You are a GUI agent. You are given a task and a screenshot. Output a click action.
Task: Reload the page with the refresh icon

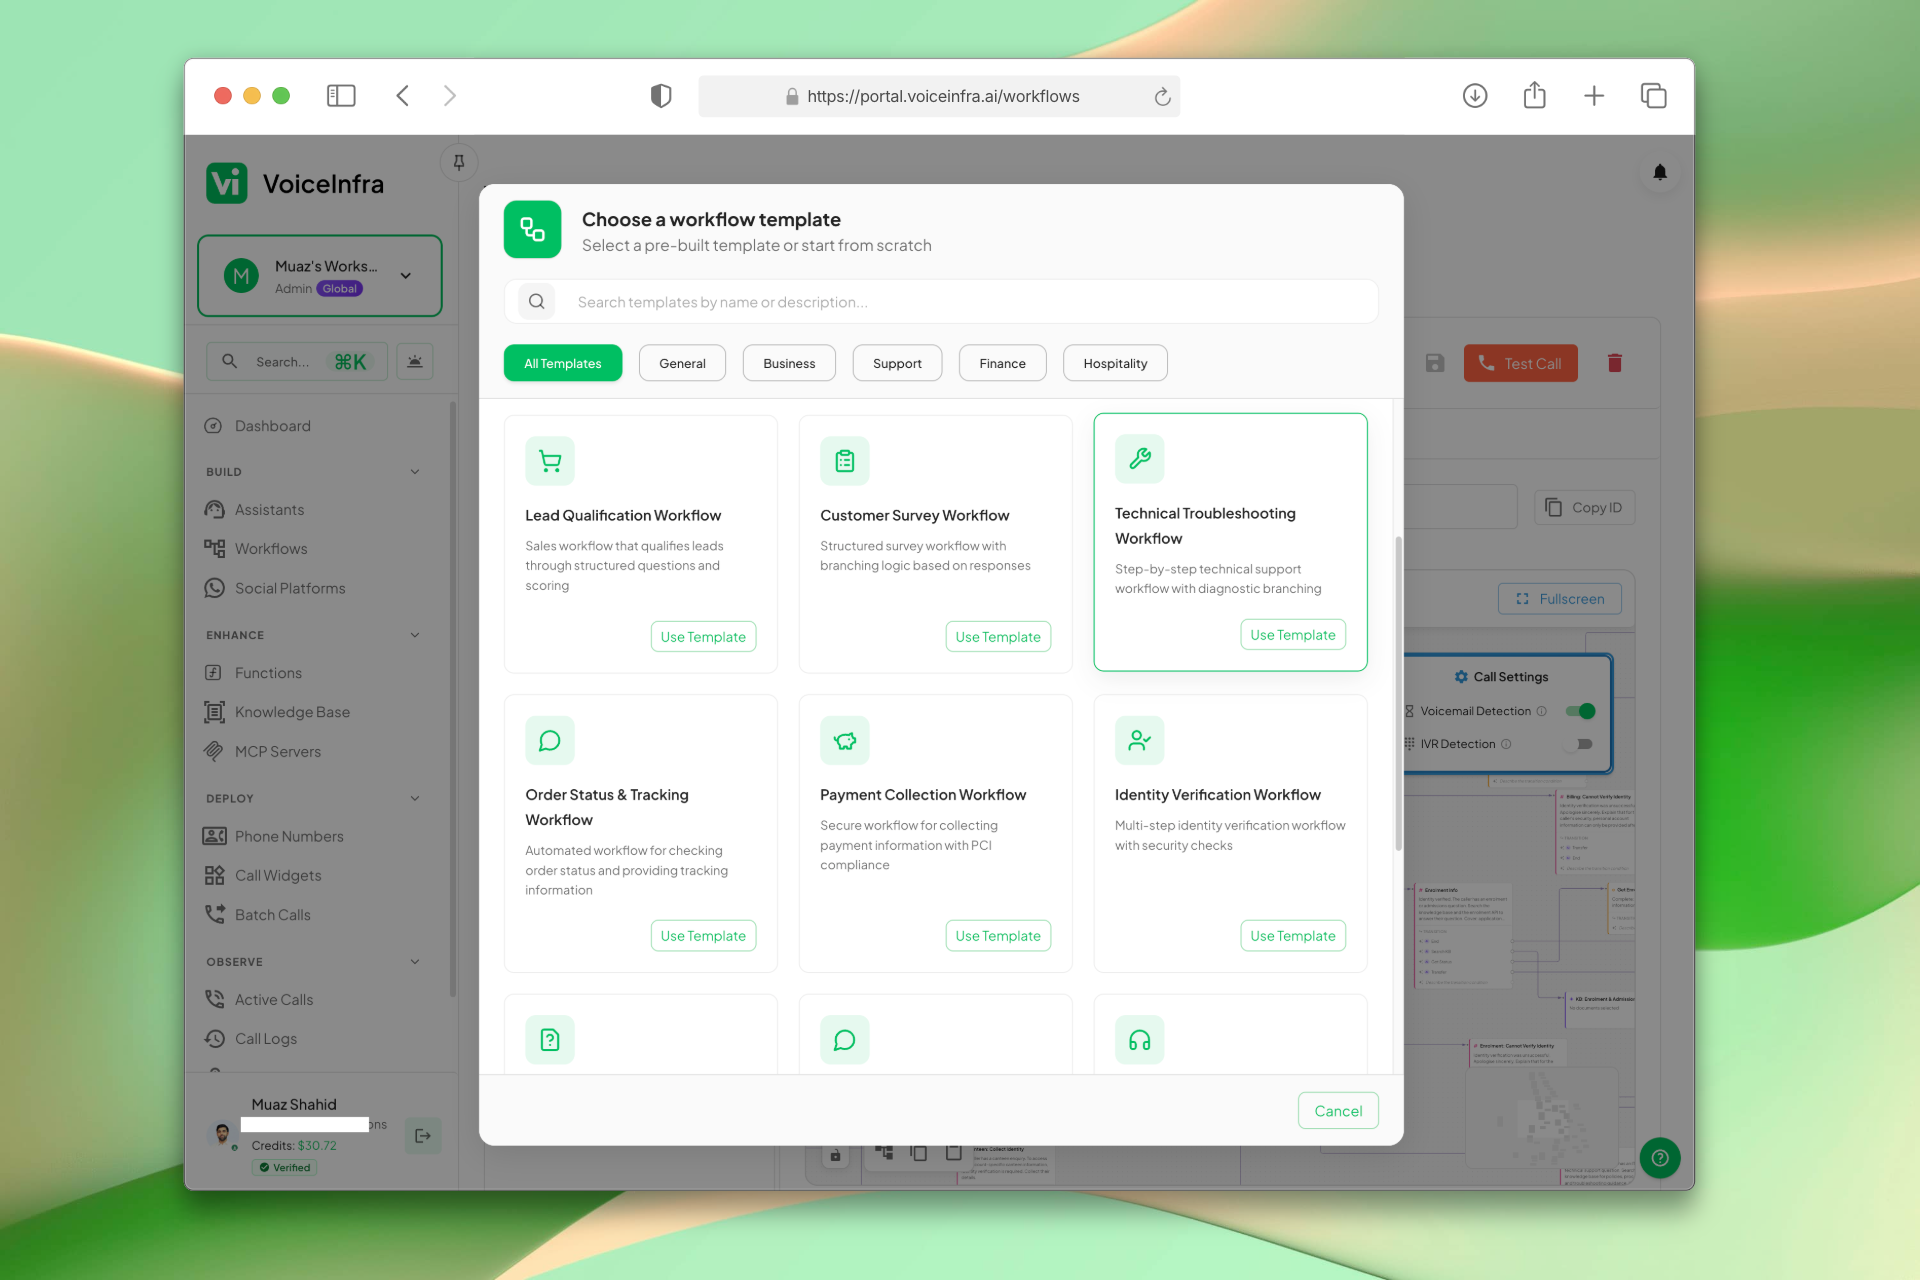[x=1162, y=97]
